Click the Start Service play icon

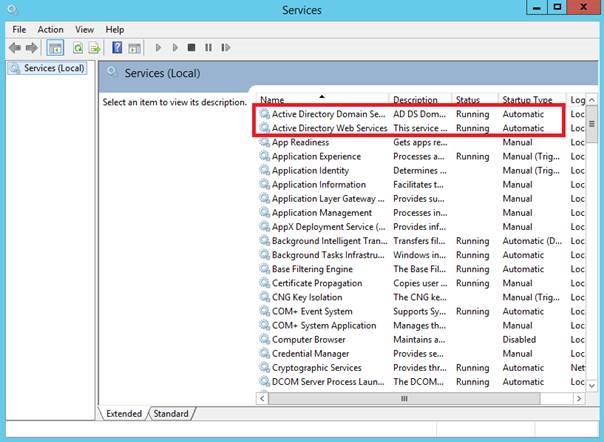coord(158,48)
